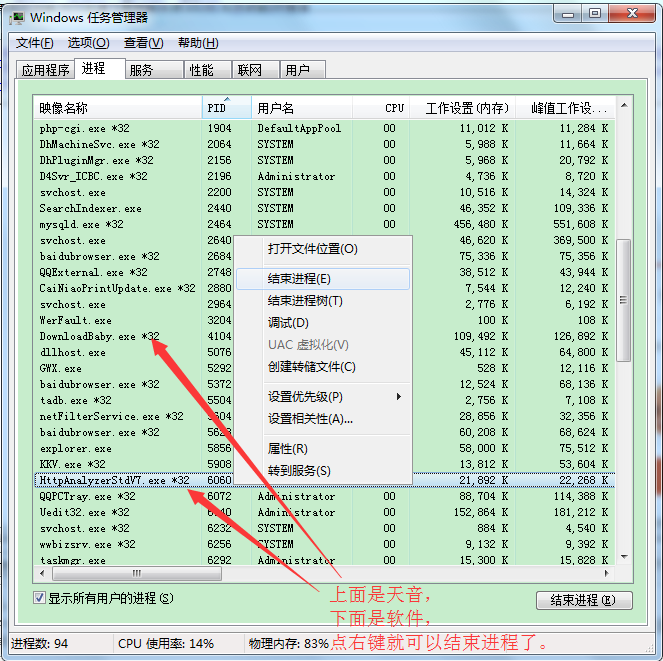Sort by PID column header
The height and width of the screenshot is (661, 663).
216,108
